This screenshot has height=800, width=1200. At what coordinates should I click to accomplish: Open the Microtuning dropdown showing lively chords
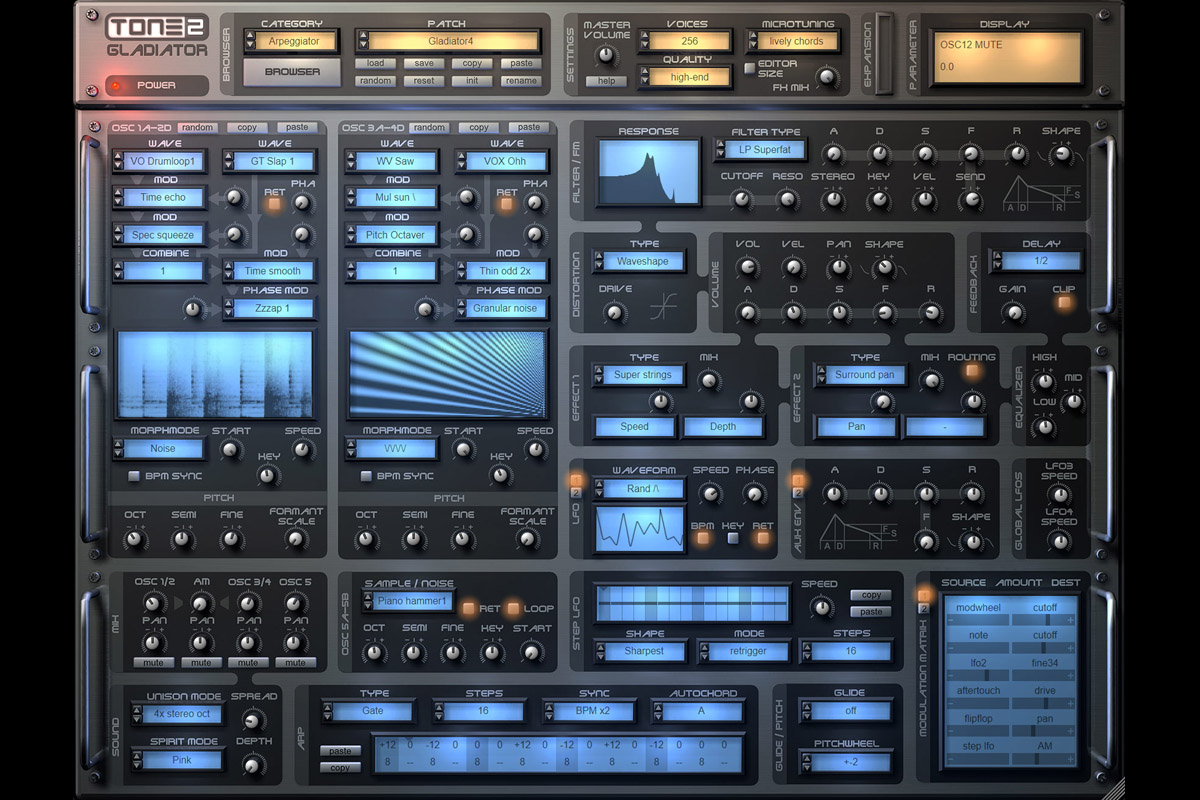[797, 41]
